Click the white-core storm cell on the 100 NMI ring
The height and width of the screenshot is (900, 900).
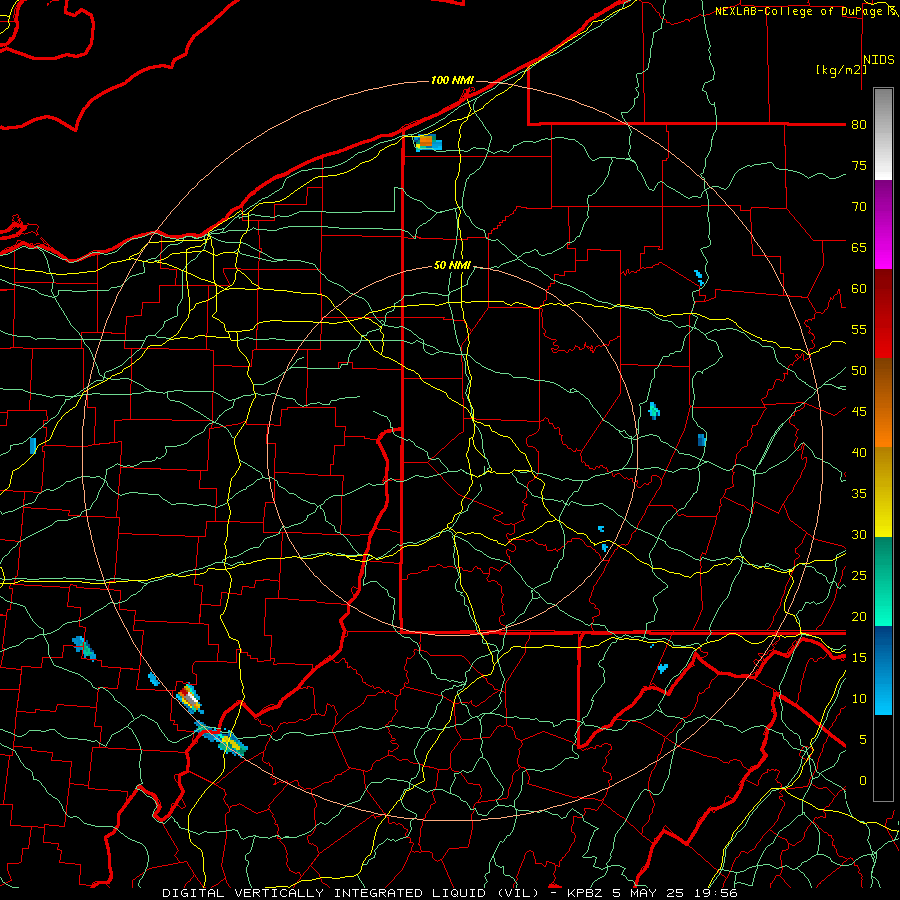coord(189,698)
